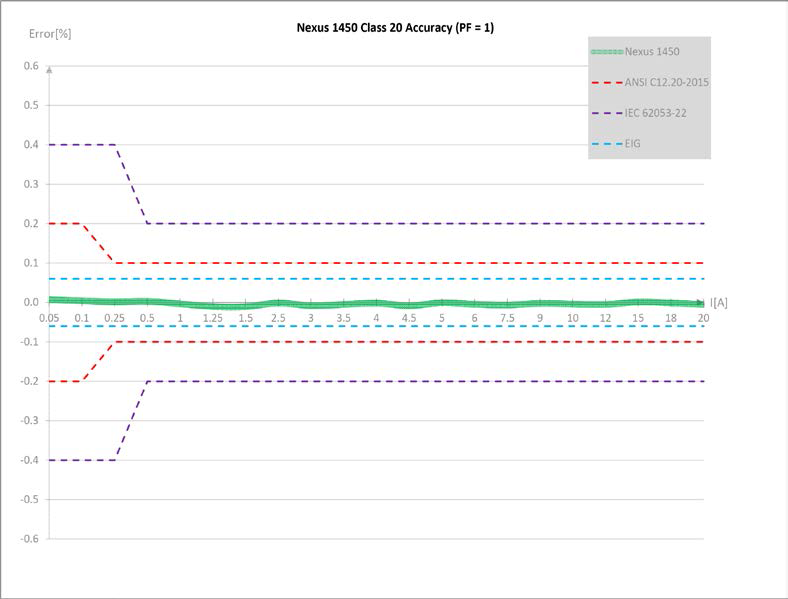
Task: Click the y-axis value "0.5"
Action: tap(31, 105)
